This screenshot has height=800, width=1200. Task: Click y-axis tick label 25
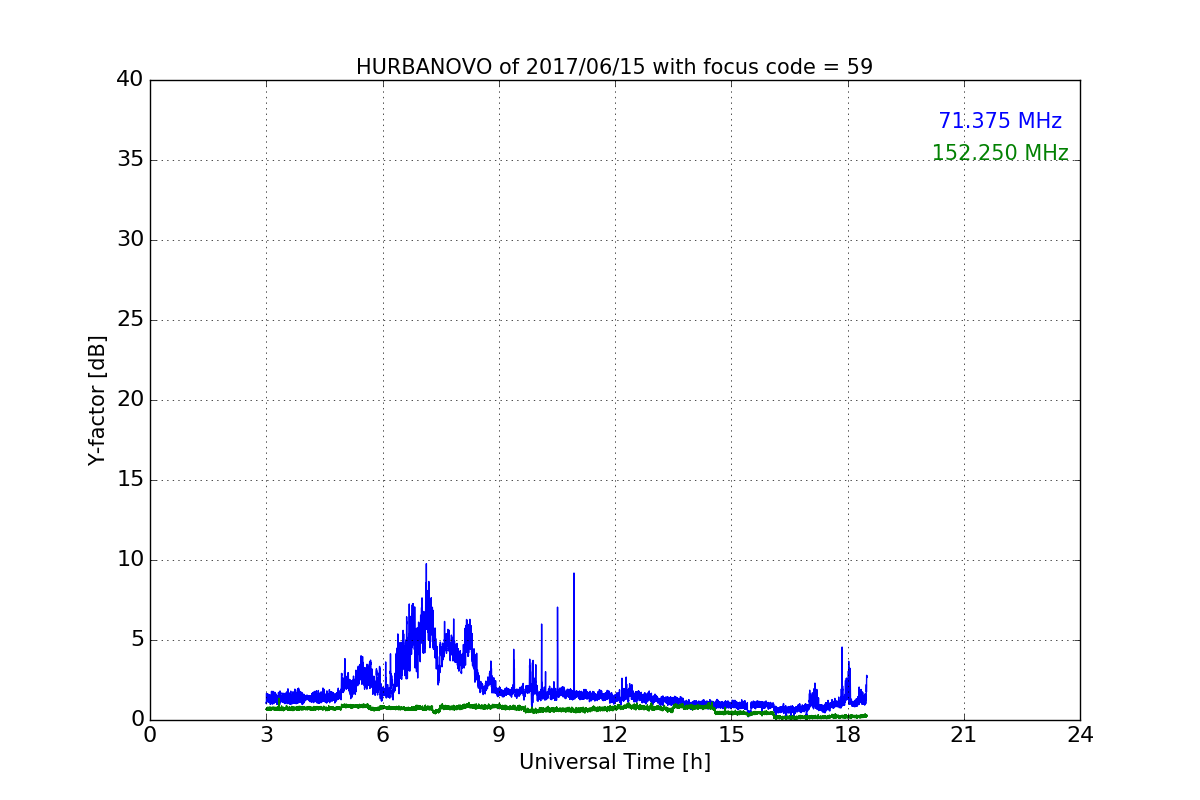[130, 320]
